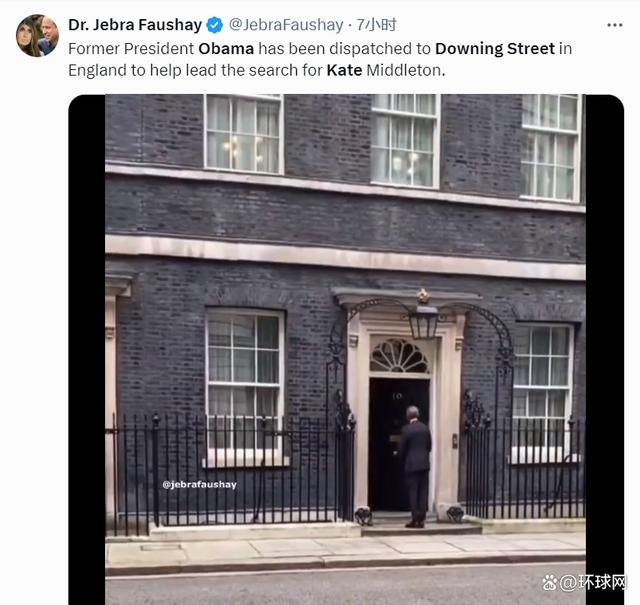Click the blue verified badge

[x=215, y=25]
